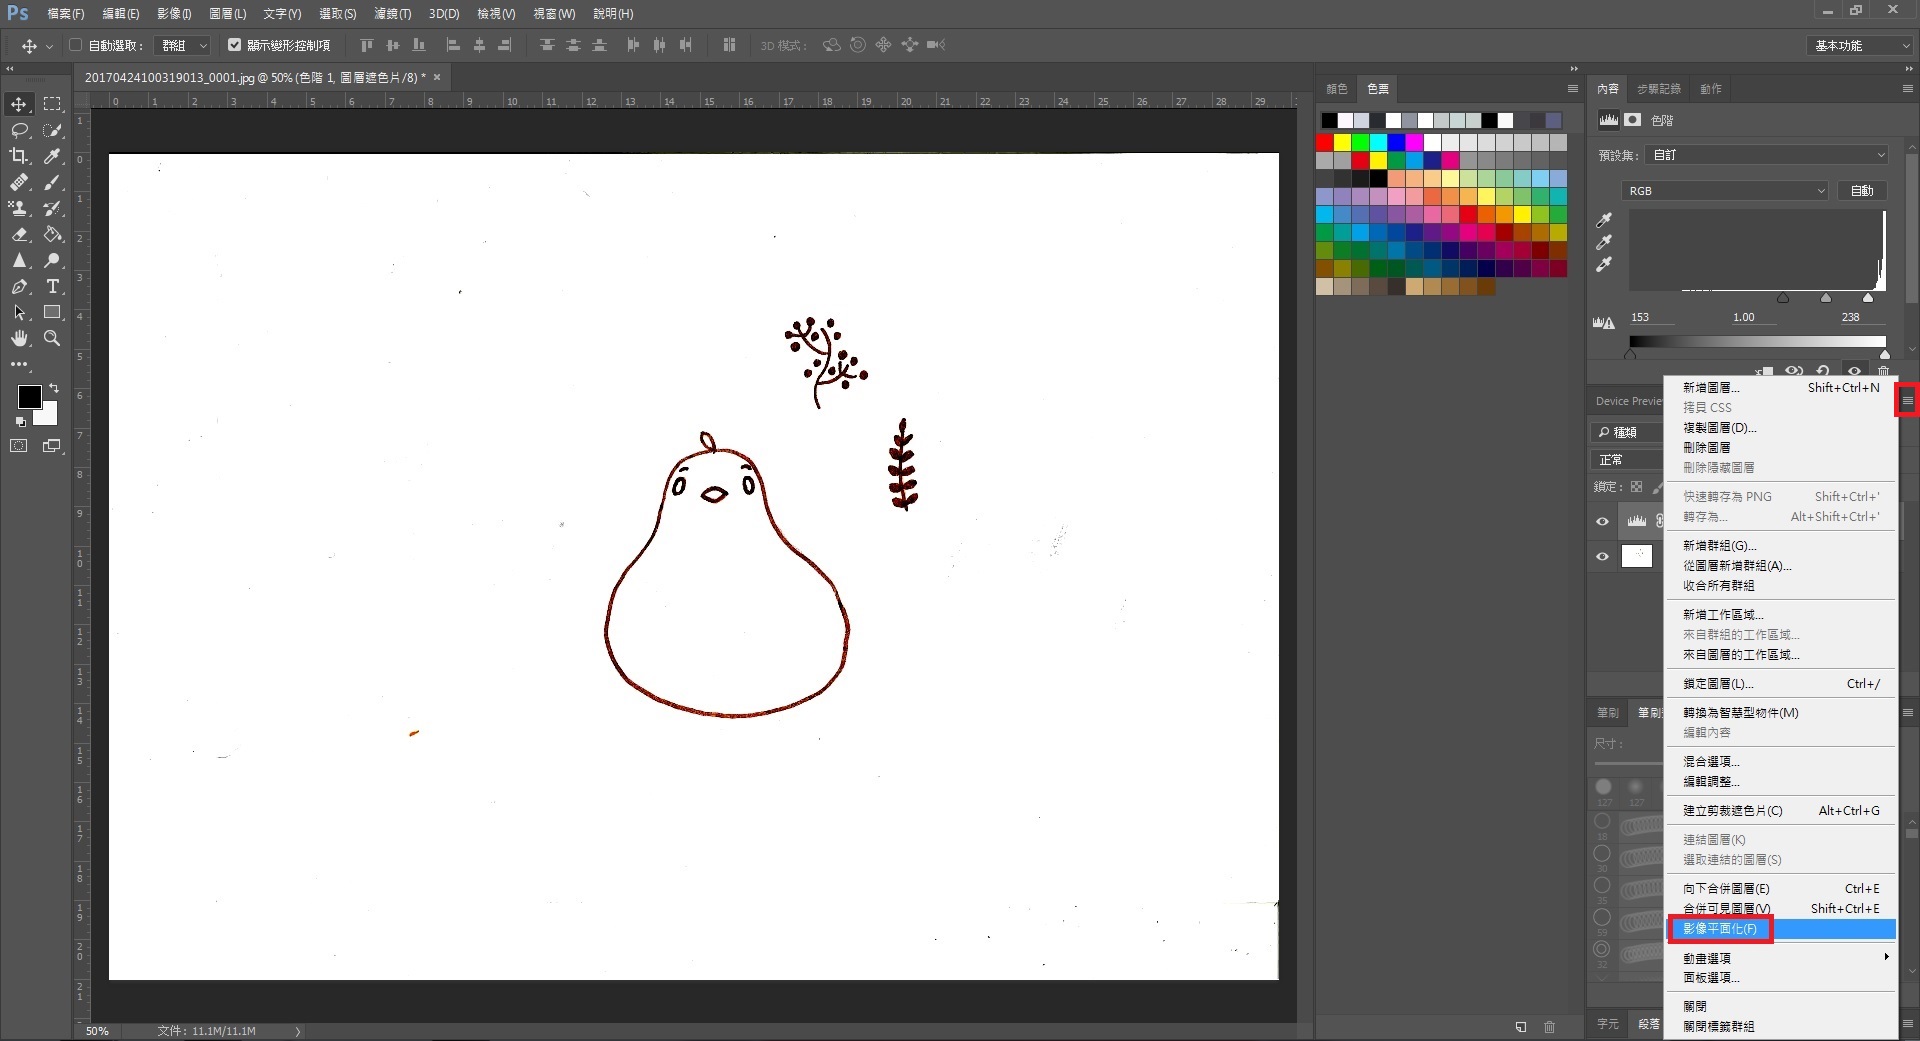Select the Crop tool
1920x1041 pixels.
(19, 156)
